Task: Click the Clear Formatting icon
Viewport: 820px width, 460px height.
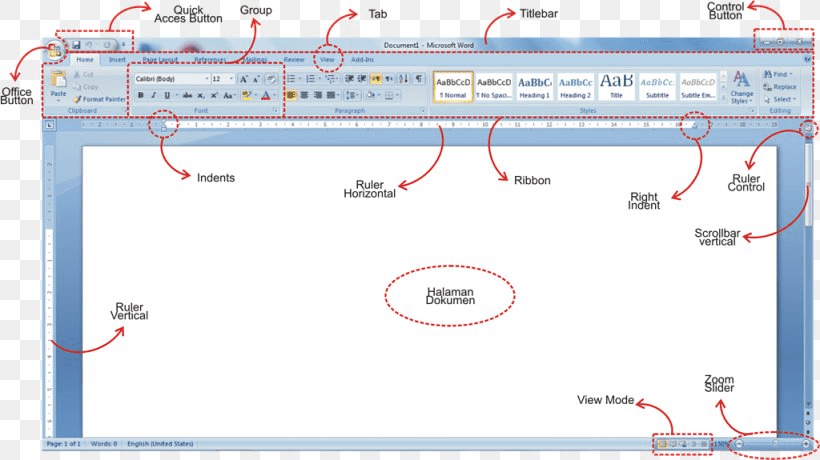Action: [270, 79]
